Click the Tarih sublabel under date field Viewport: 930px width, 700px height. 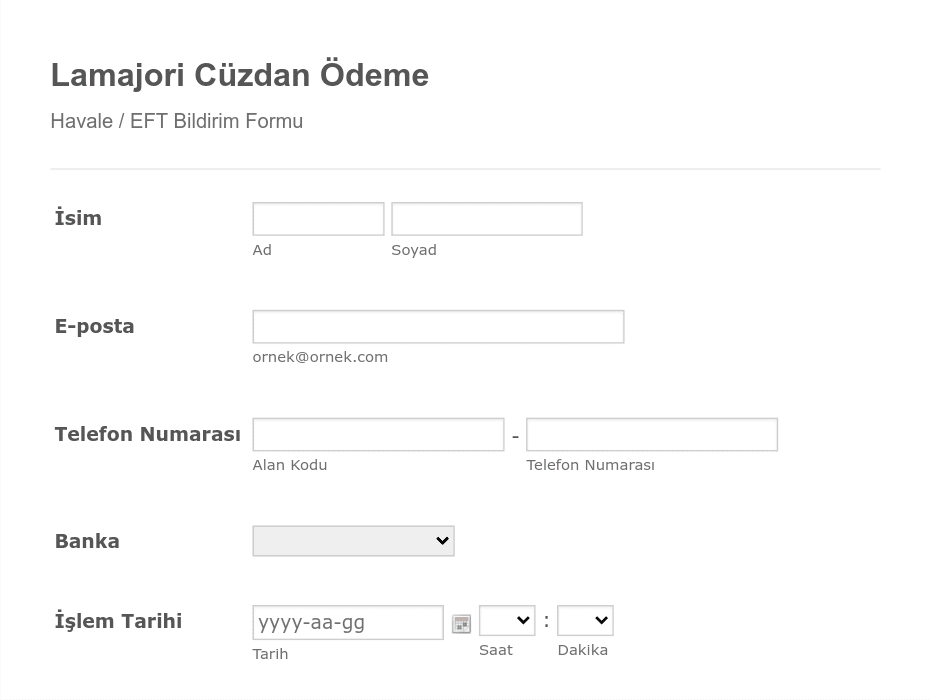tap(270, 654)
